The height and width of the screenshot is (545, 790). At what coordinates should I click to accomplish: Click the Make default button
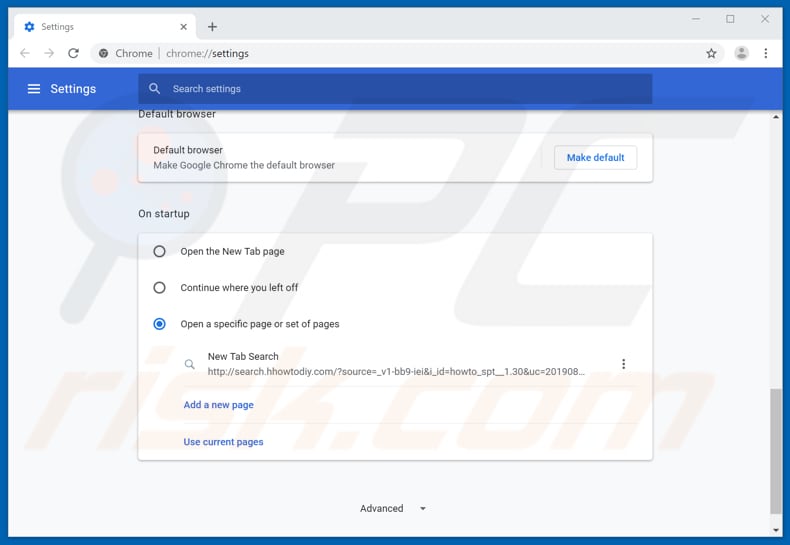tap(595, 158)
